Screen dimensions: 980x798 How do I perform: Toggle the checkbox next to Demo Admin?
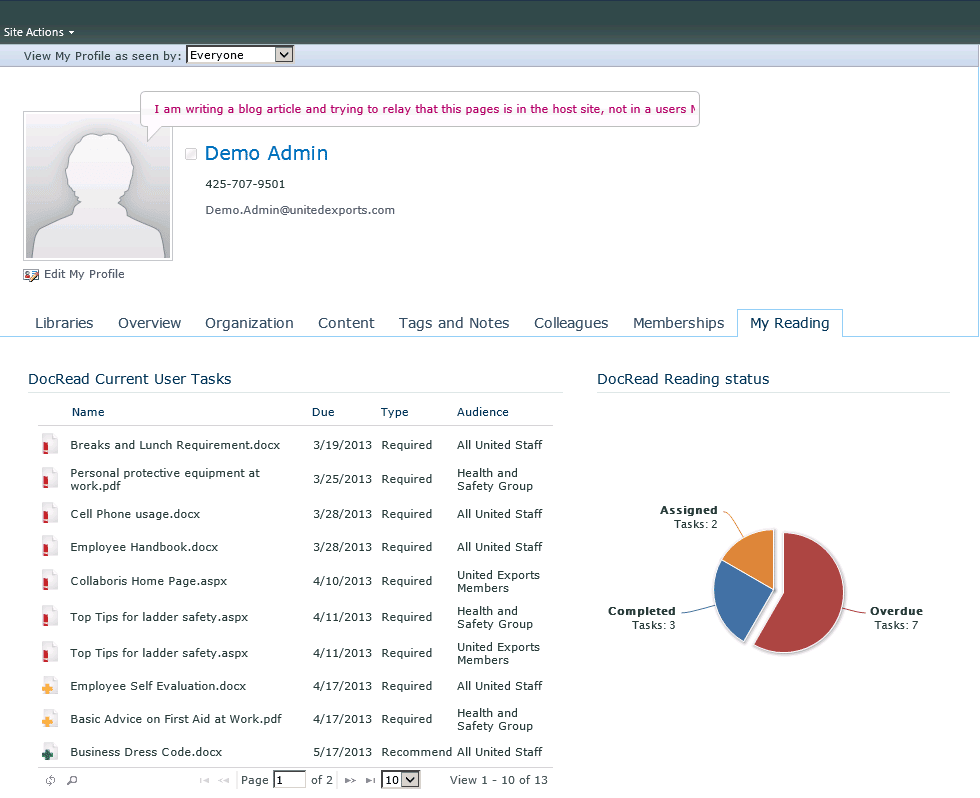point(191,154)
